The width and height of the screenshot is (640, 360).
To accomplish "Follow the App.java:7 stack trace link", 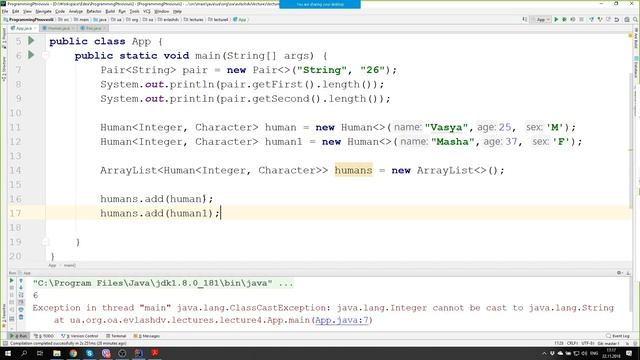I will [342, 320].
